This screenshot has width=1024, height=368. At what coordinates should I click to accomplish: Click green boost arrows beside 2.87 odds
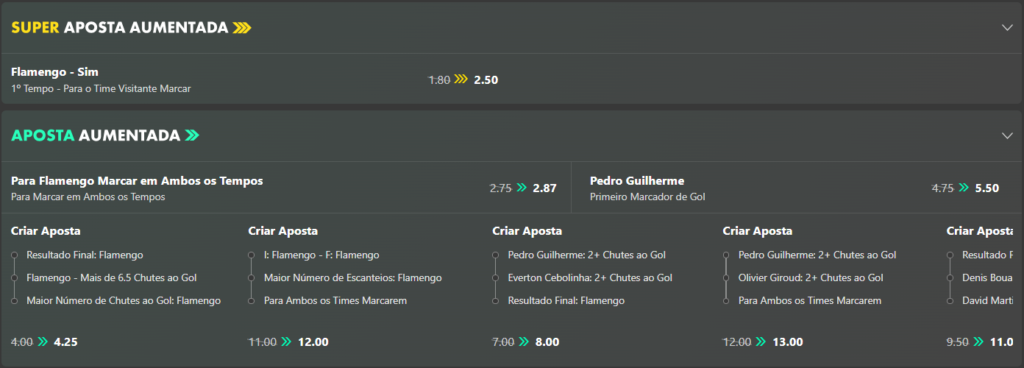click(521, 188)
